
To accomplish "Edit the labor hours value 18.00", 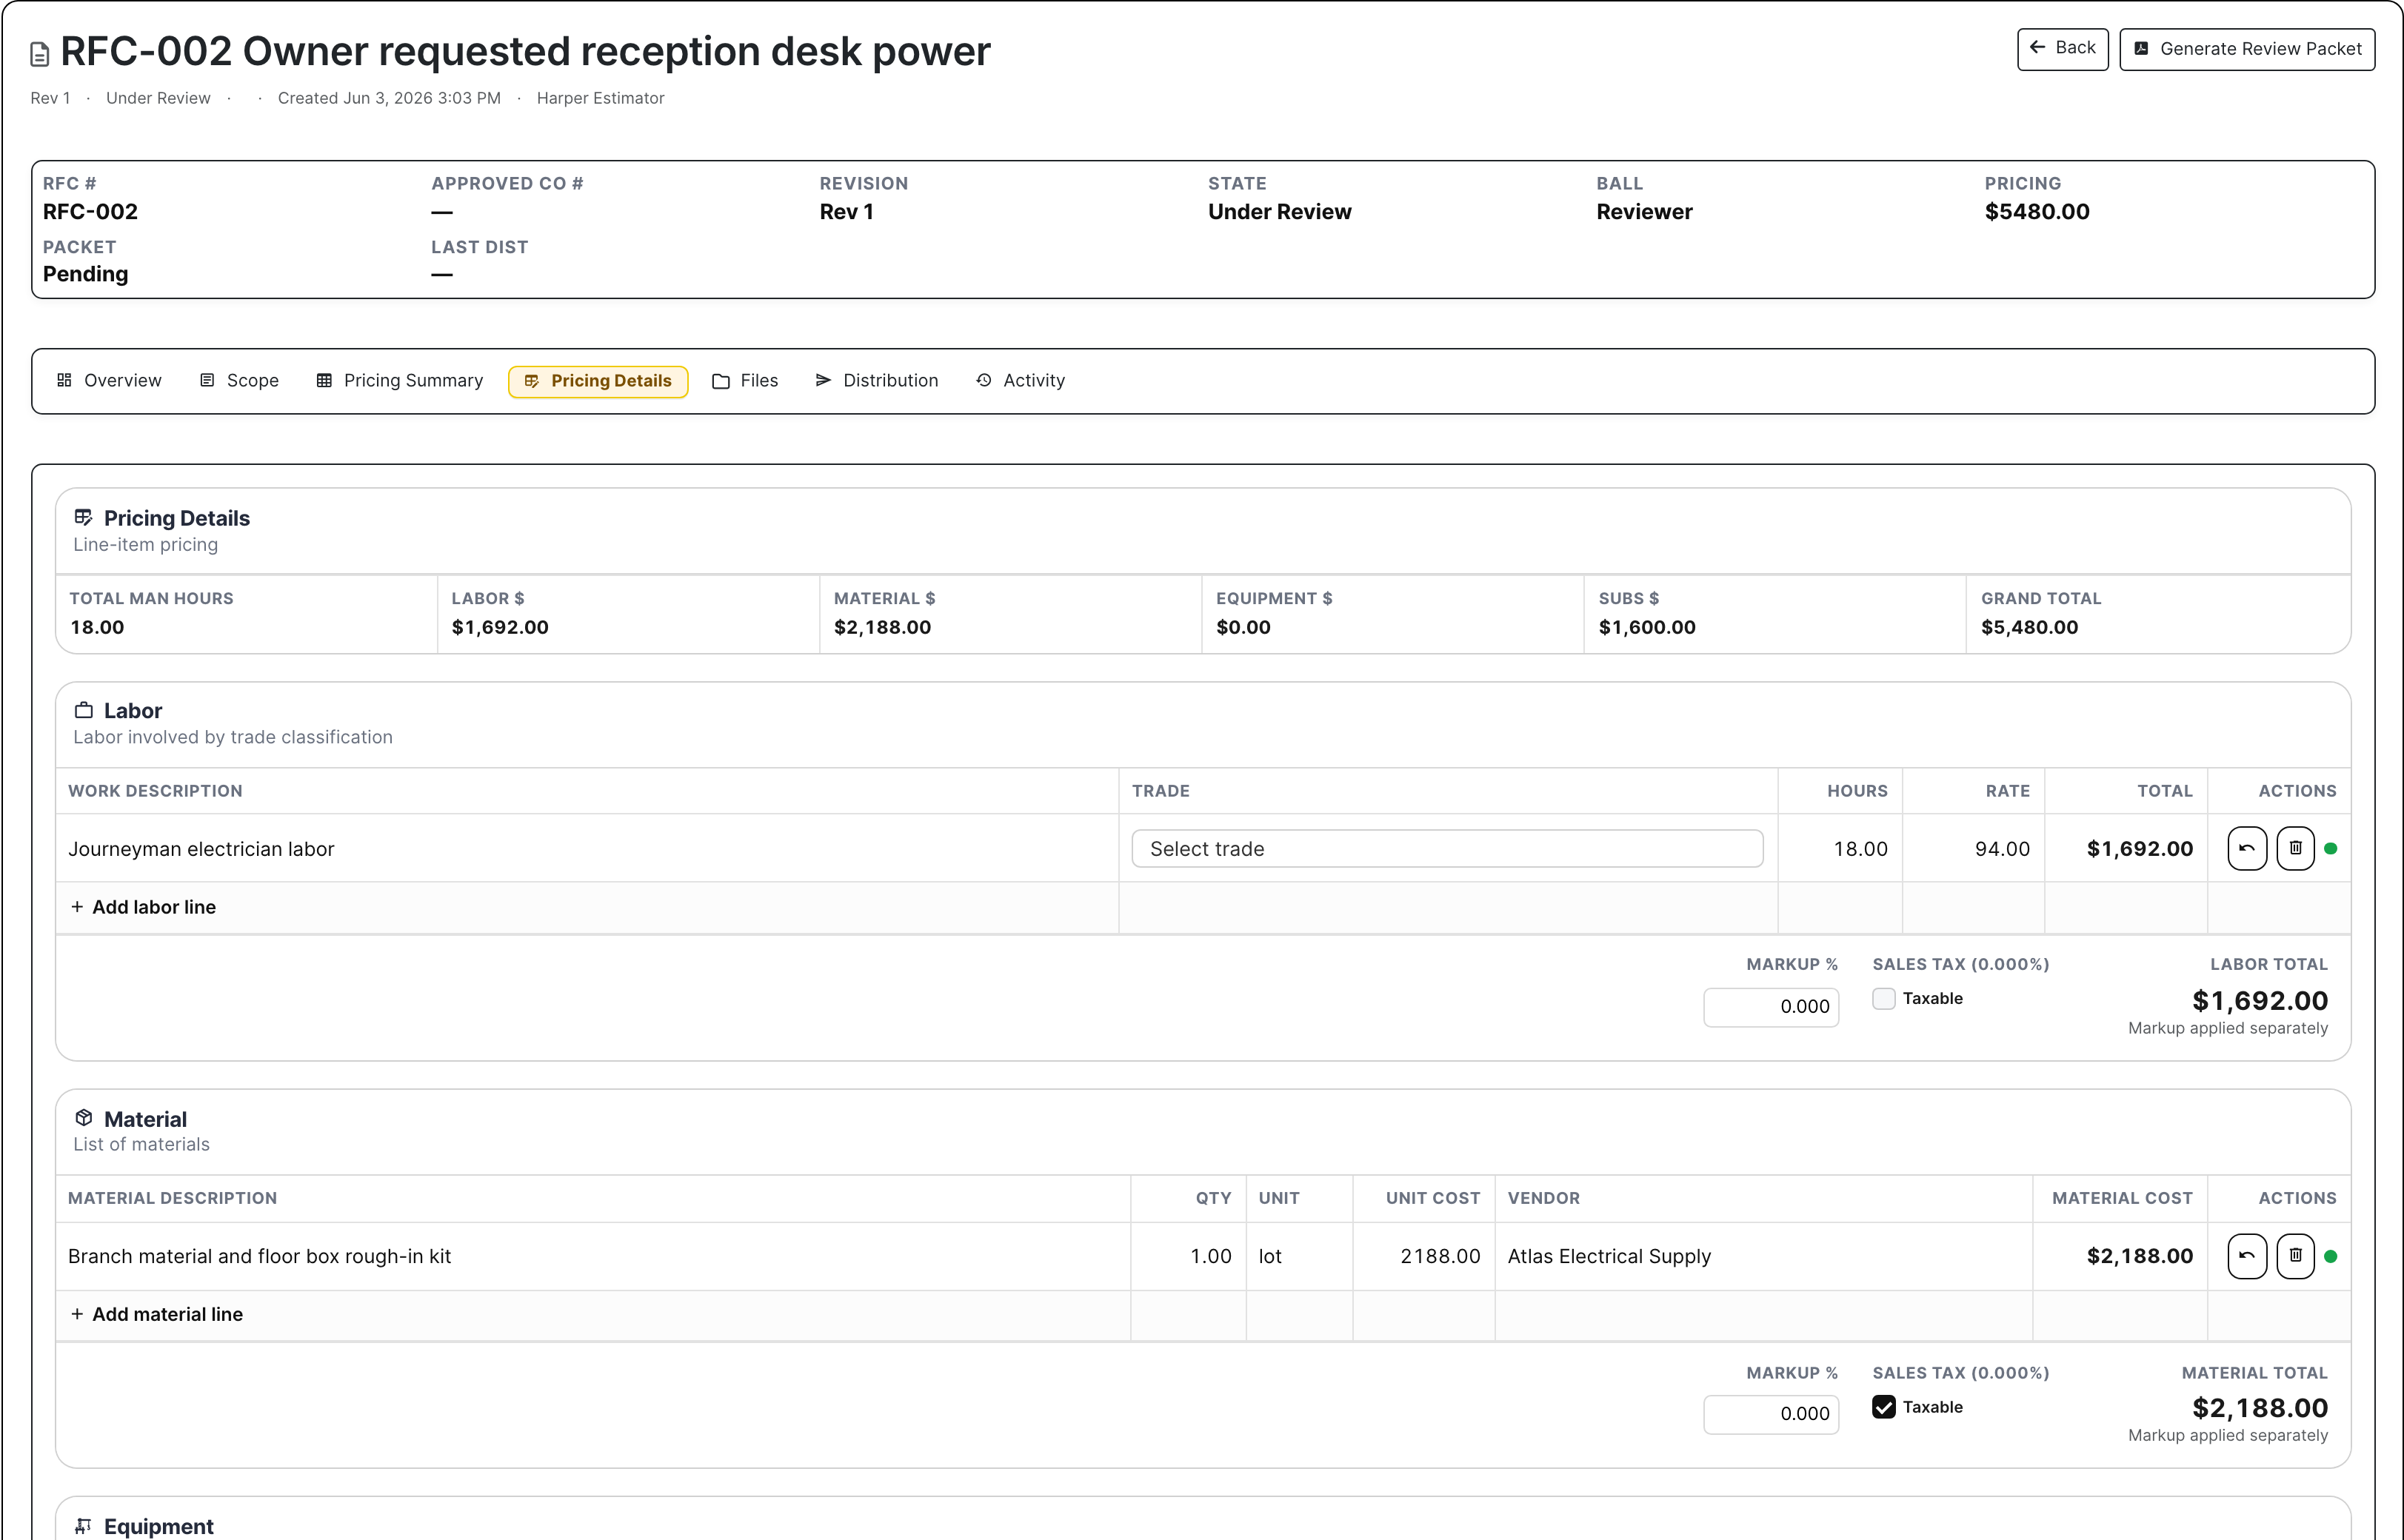I will [x=1840, y=849].
